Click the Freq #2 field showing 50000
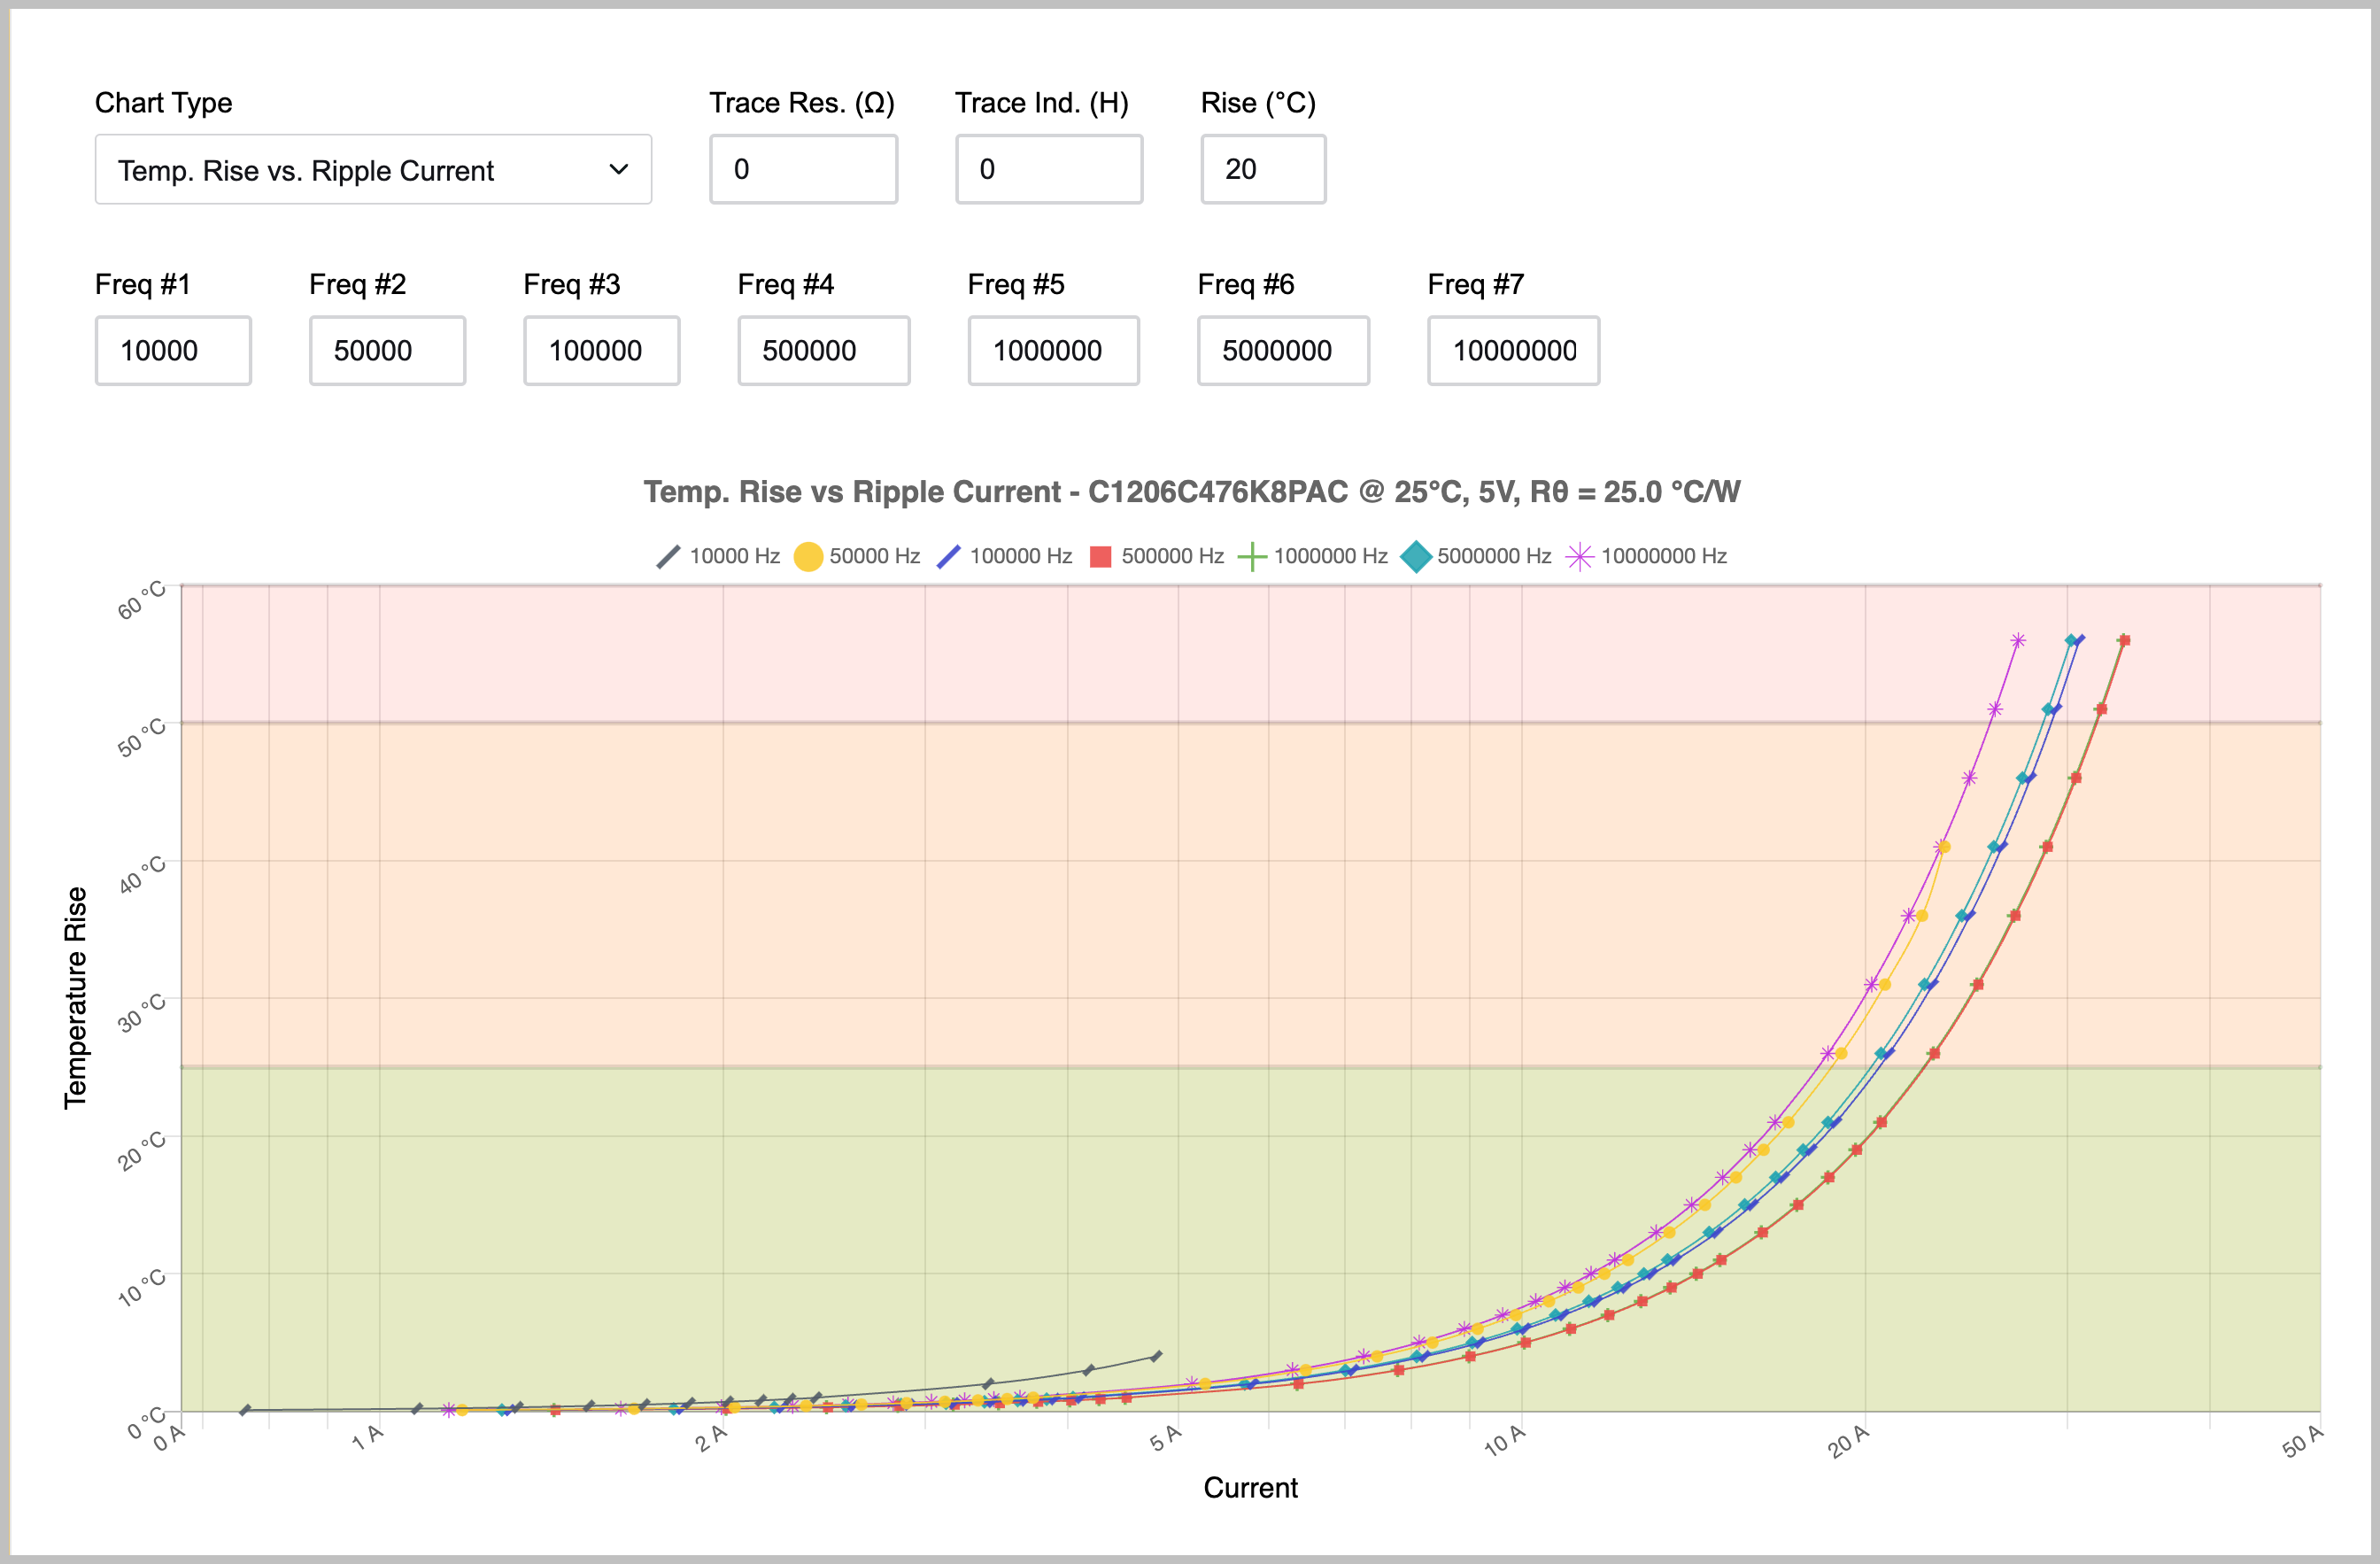Viewport: 2380px width, 1564px height. [387, 351]
